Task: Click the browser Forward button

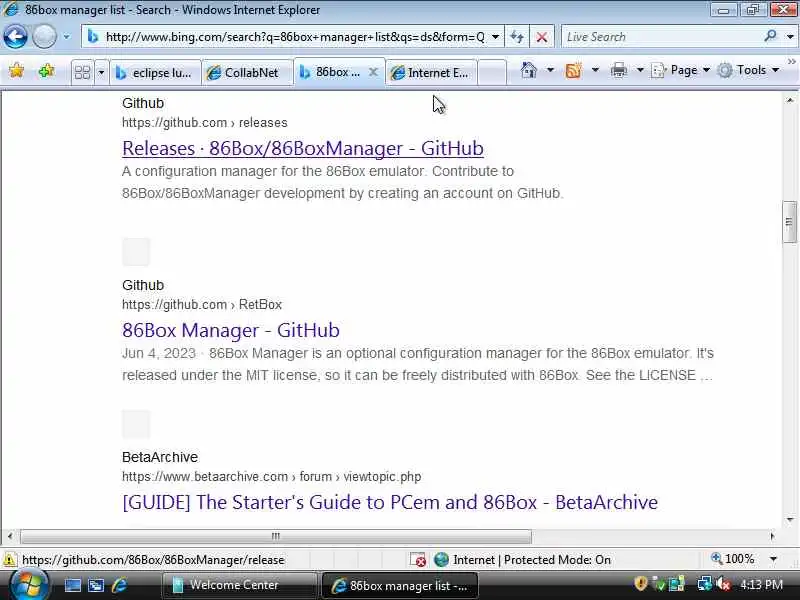Action: pos(44,37)
